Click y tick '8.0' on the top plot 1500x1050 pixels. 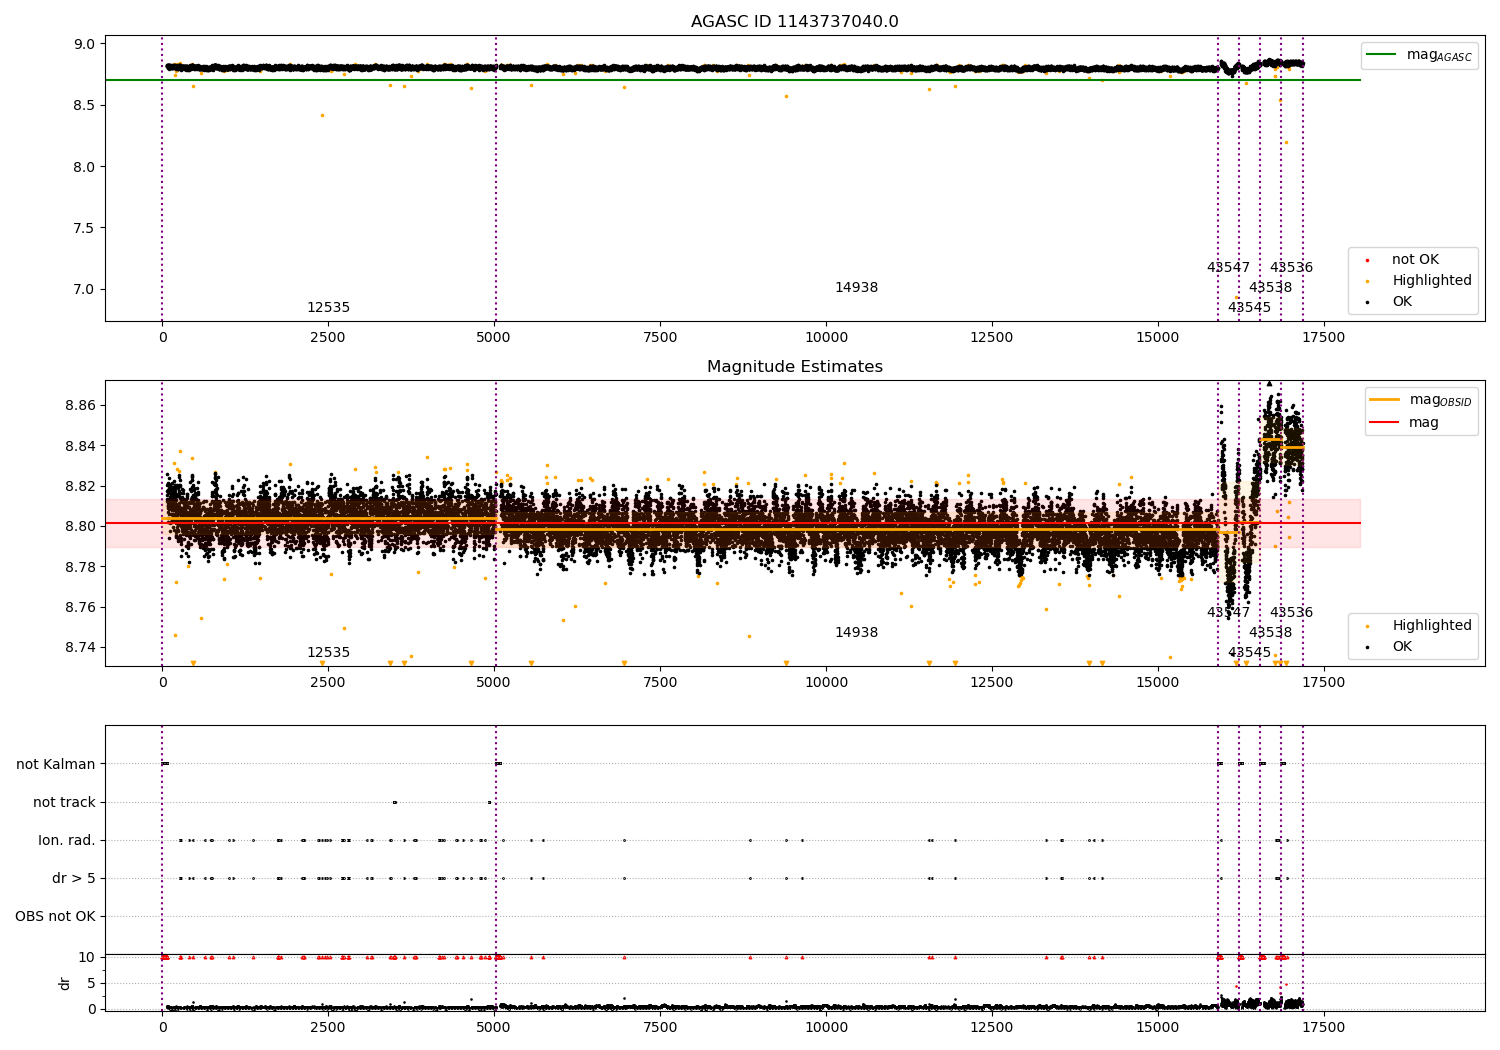tap(84, 167)
